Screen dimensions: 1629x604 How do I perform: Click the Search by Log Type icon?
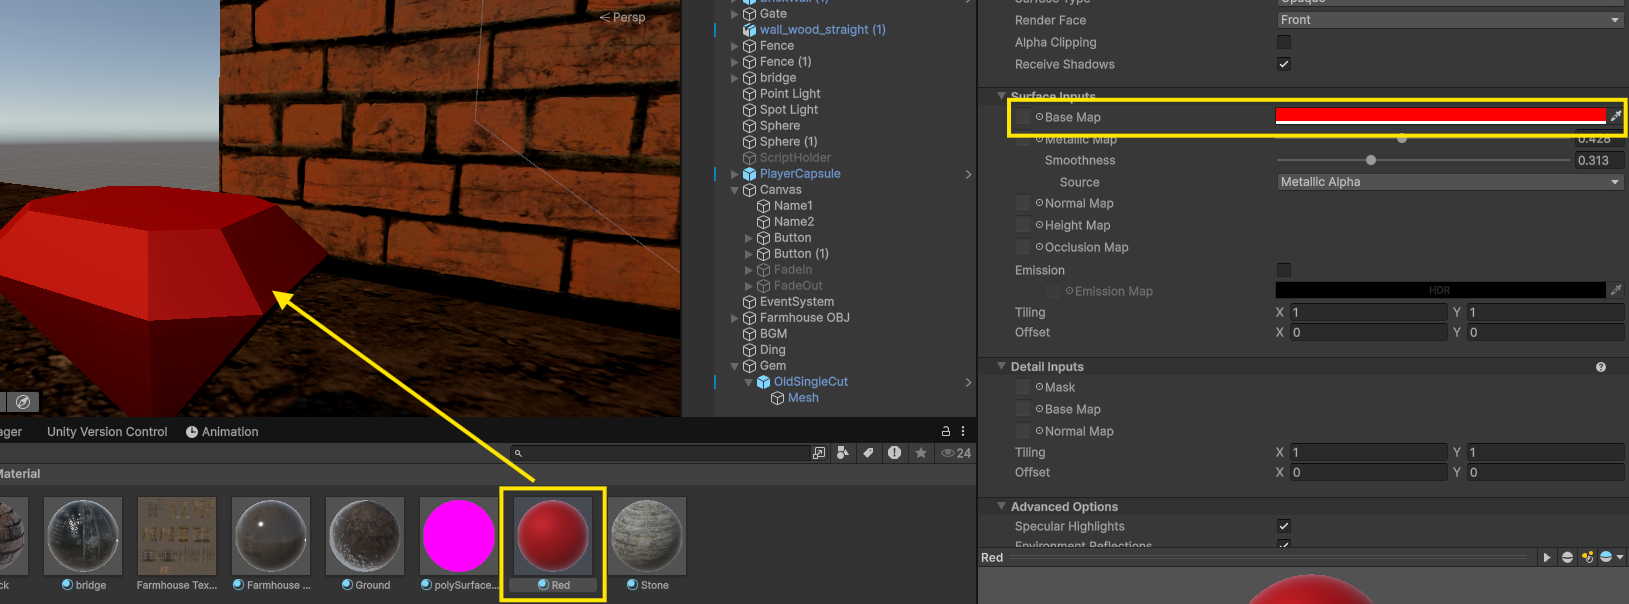coord(894,453)
